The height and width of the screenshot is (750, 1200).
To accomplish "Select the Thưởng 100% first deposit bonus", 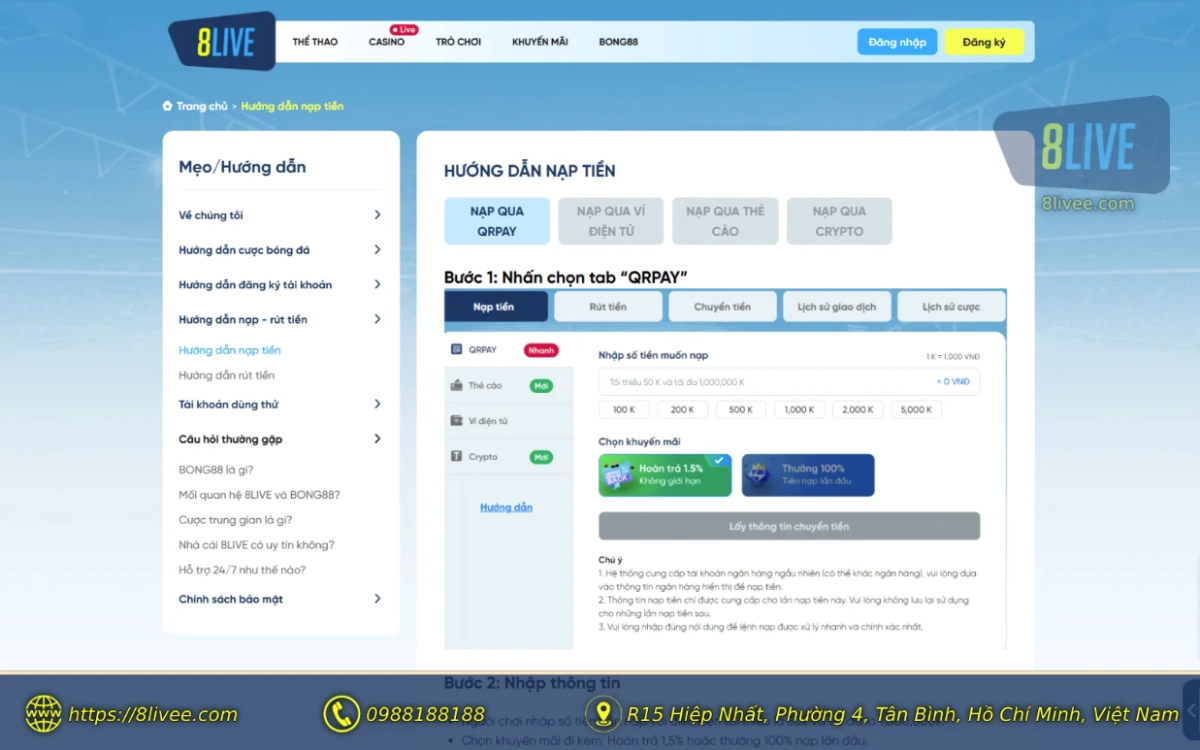I will coord(808,474).
